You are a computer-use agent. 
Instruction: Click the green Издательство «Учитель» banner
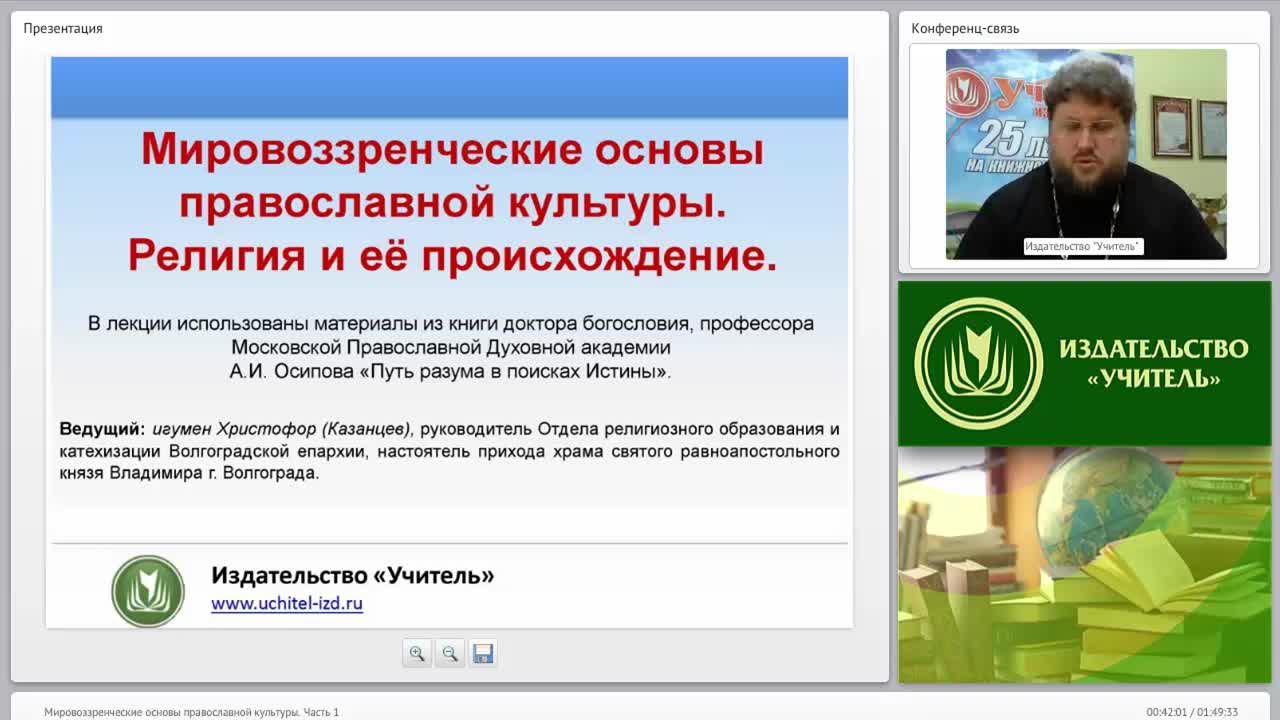pos(1084,363)
